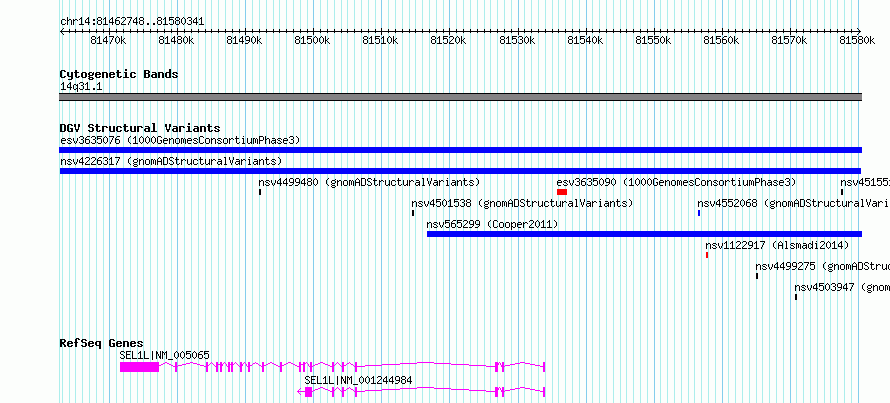Click the 81500k ruler tick label

tap(312, 40)
